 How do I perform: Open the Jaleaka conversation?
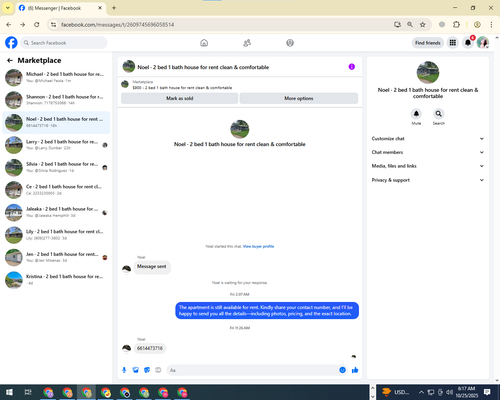56,212
